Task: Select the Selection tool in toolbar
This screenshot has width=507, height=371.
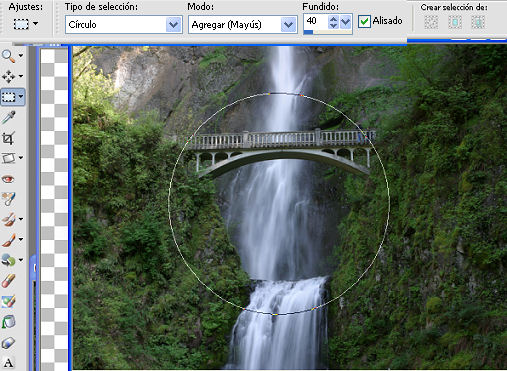Action: pos(9,97)
